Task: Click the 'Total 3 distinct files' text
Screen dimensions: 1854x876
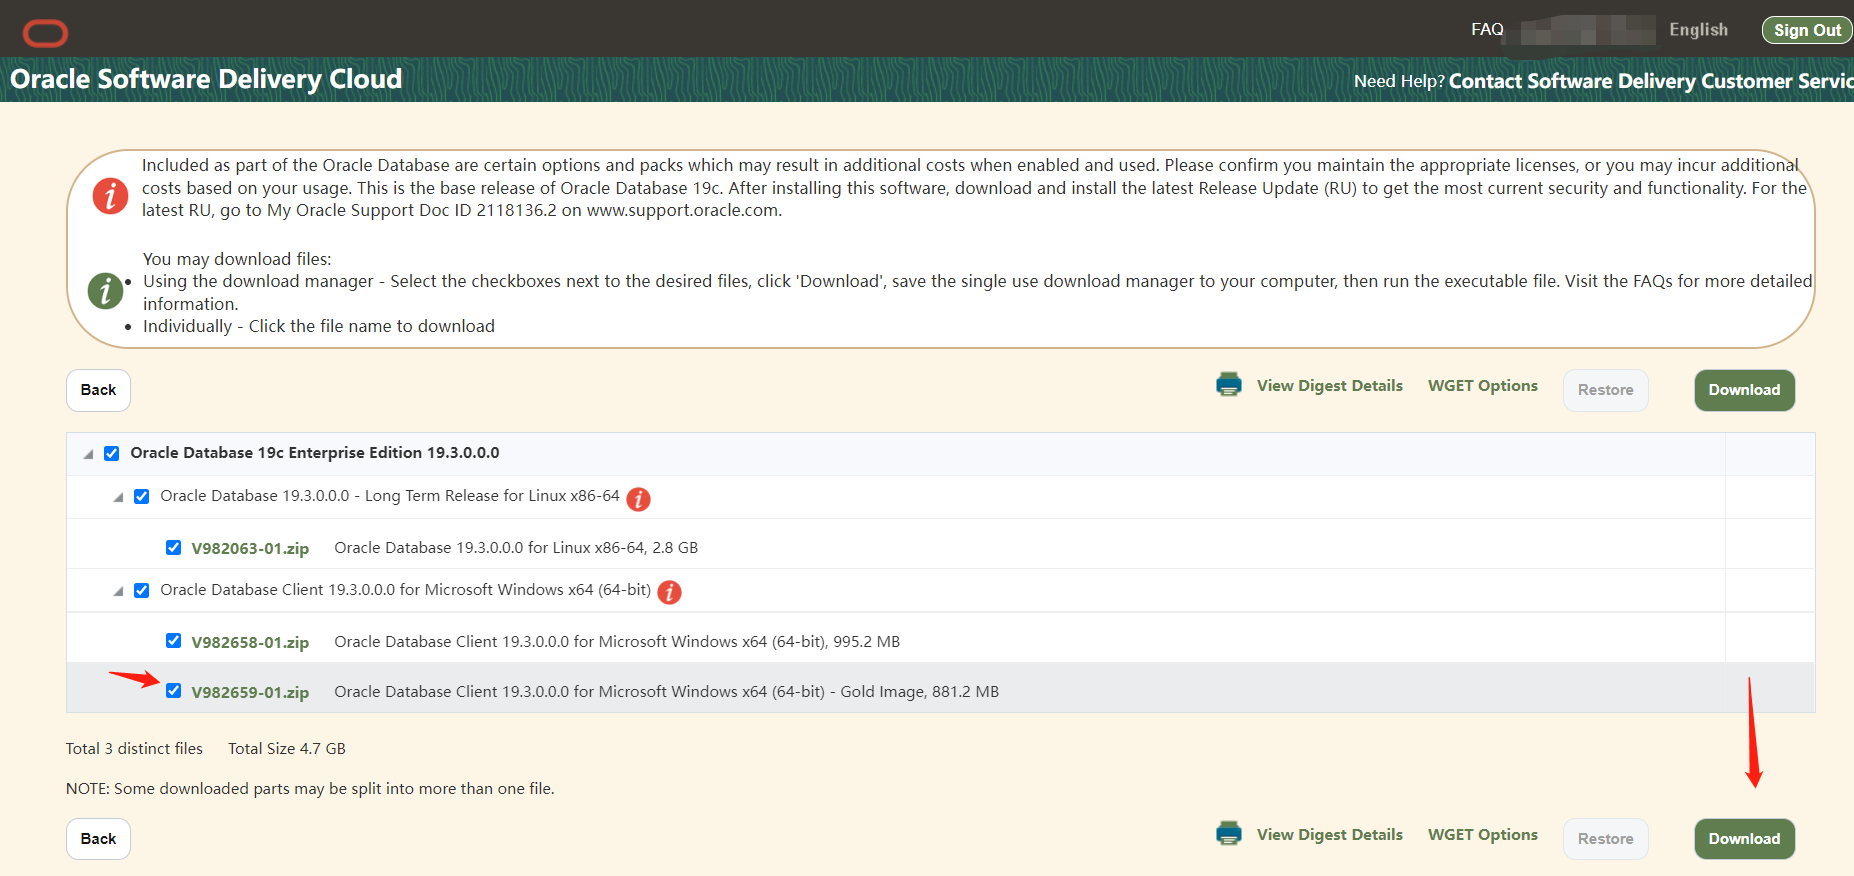Action: (134, 749)
